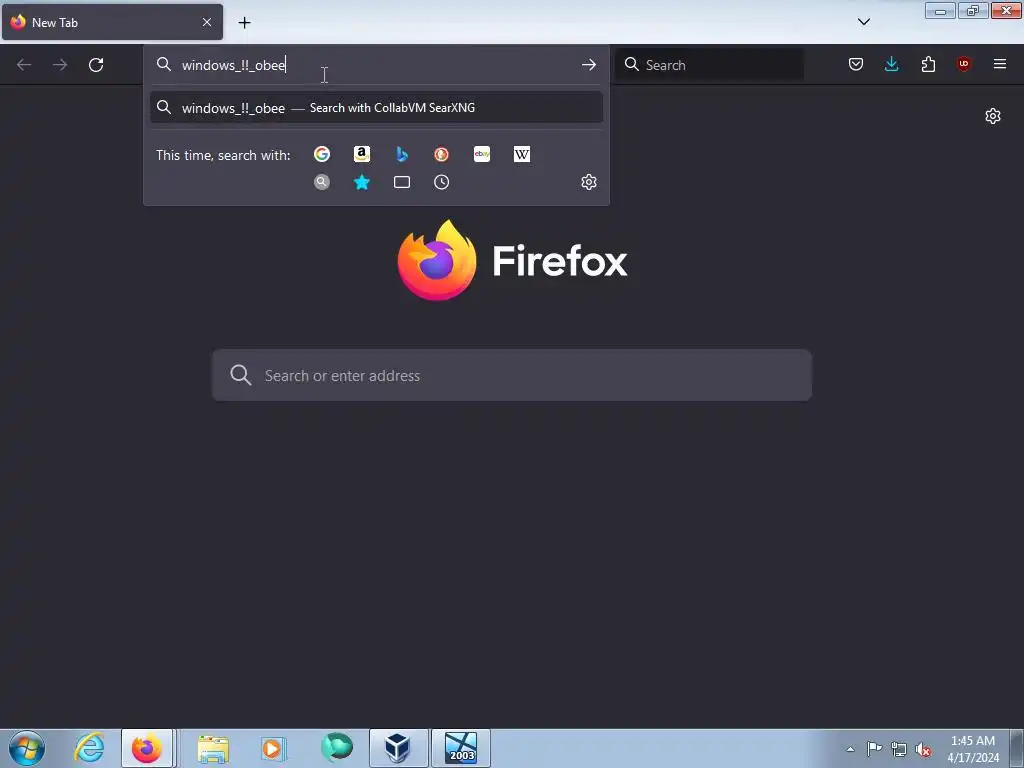Reload the current page
This screenshot has width=1024, height=768.
pos(96,65)
